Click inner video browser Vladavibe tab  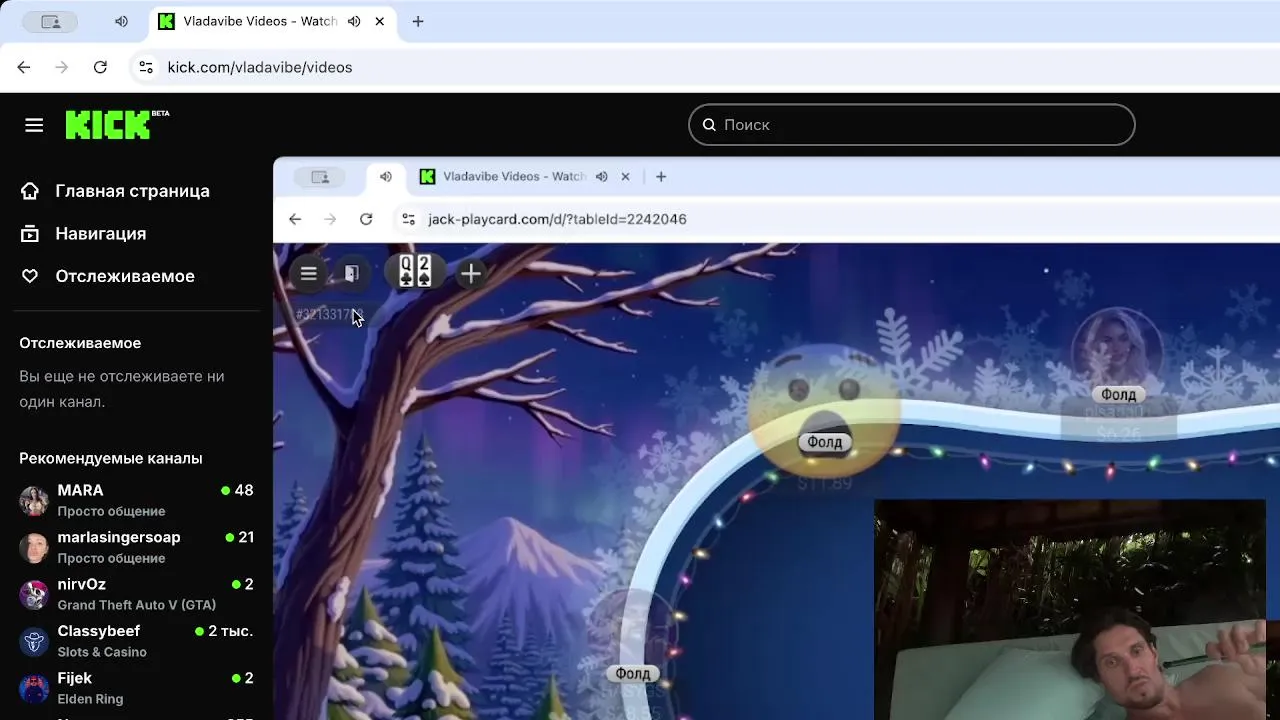(x=515, y=177)
